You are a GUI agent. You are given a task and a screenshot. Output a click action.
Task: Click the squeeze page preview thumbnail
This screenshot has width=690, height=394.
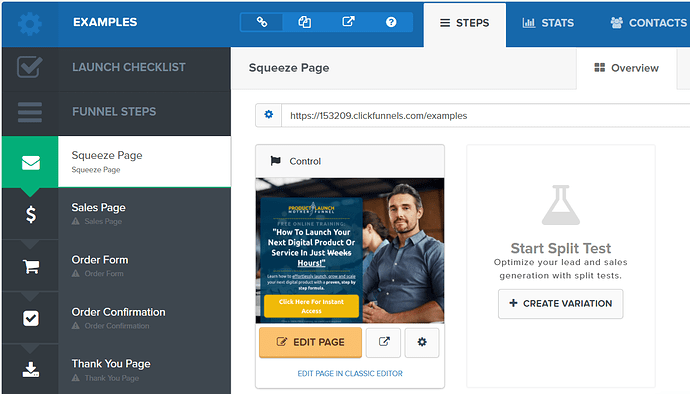[x=350, y=250]
